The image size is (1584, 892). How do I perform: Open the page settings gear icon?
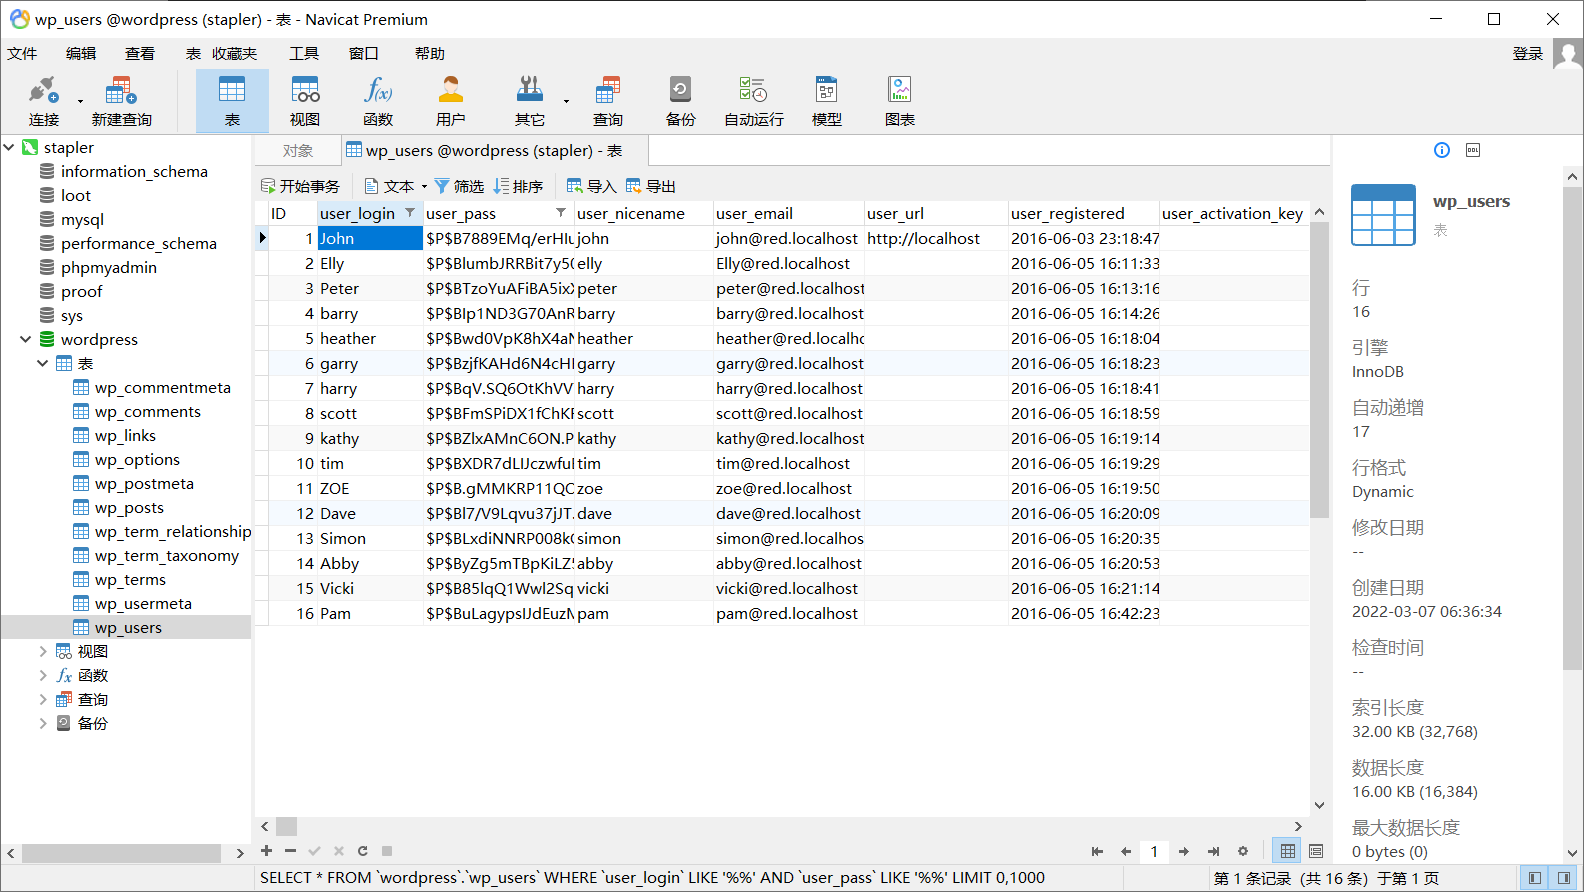tap(1243, 851)
